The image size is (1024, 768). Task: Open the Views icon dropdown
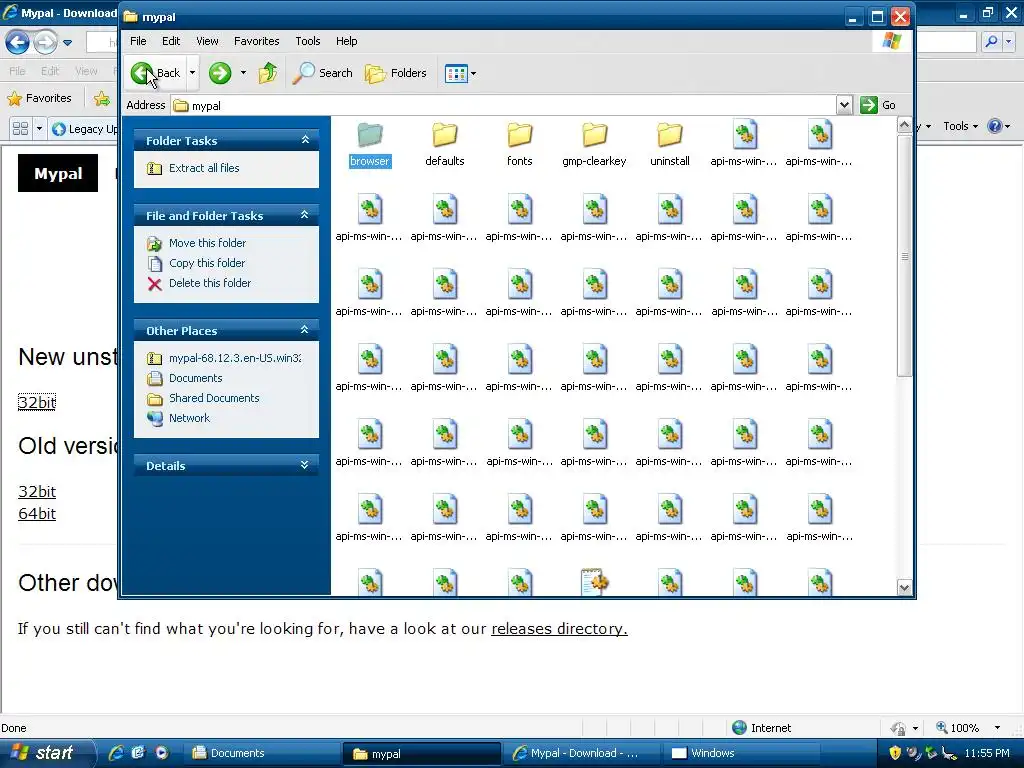[x=460, y=74]
